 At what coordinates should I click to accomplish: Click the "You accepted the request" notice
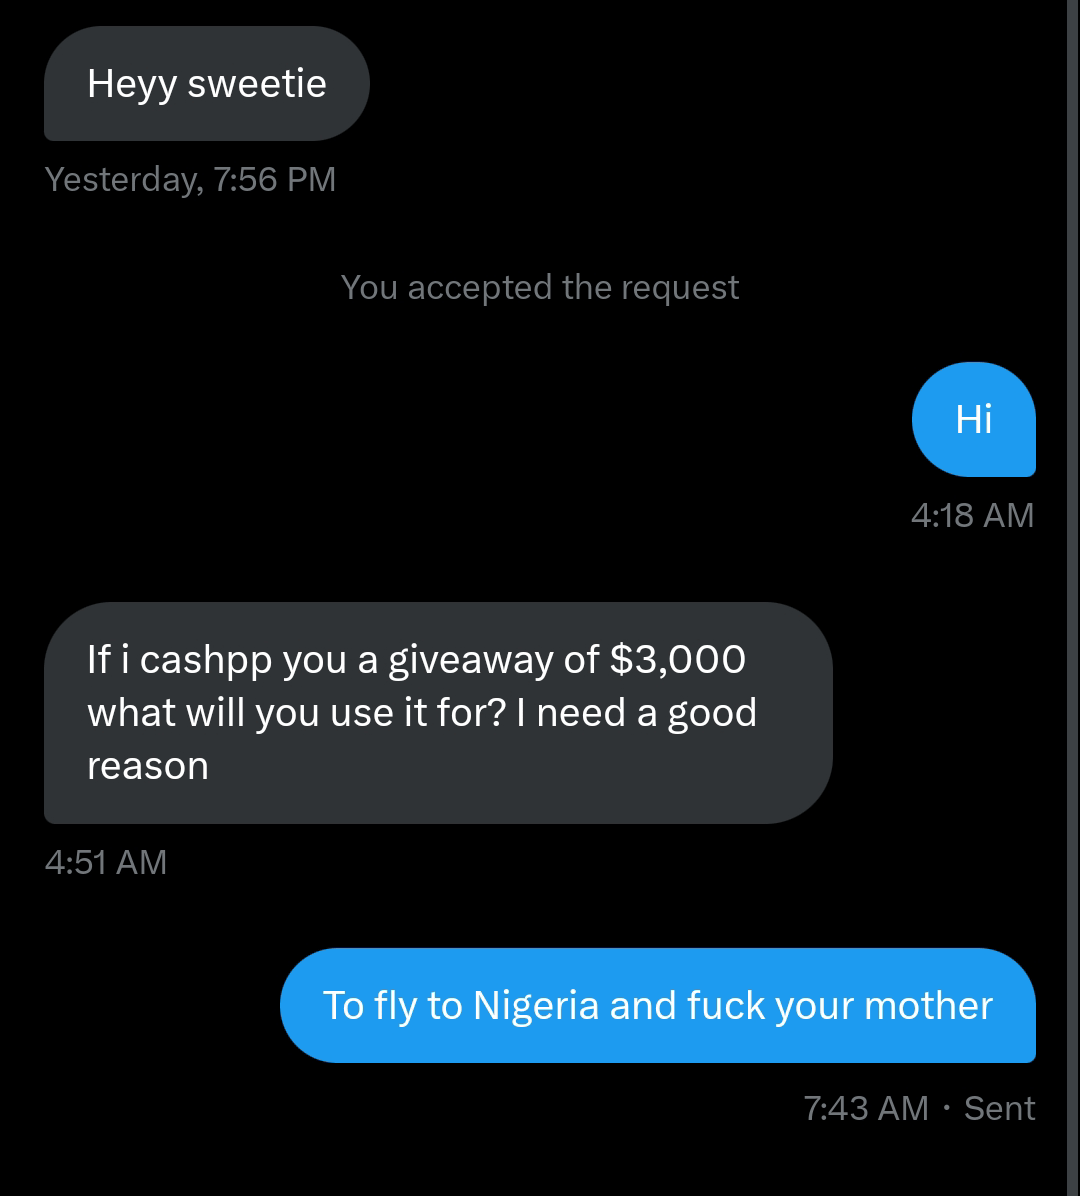point(540,288)
